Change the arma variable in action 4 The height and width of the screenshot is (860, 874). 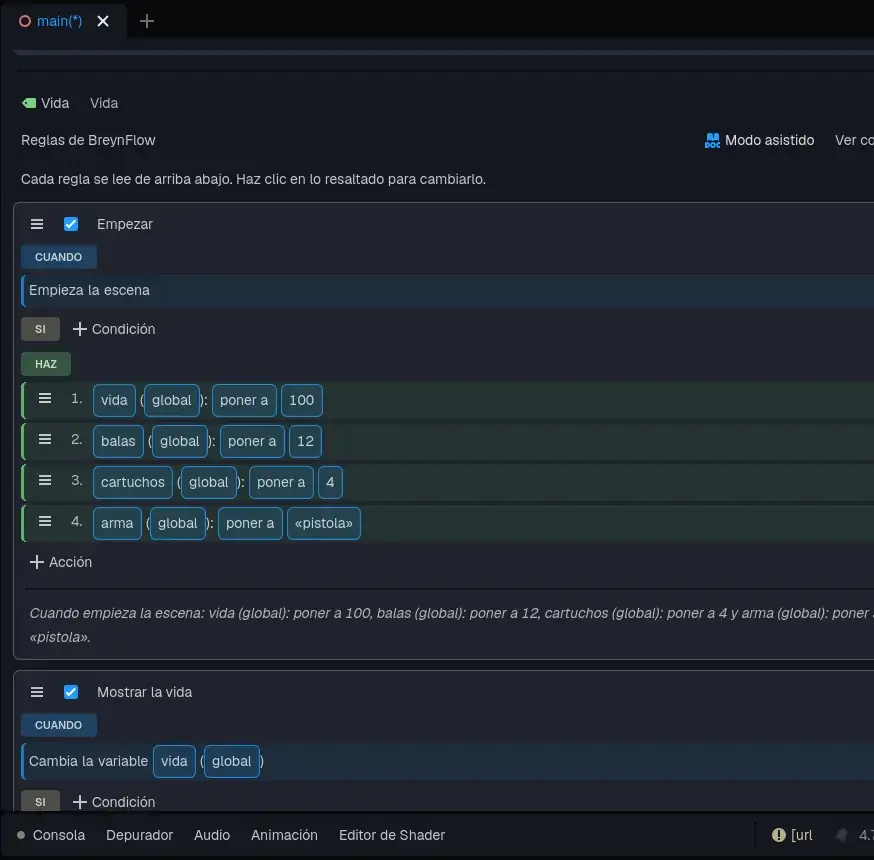point(117,523)
